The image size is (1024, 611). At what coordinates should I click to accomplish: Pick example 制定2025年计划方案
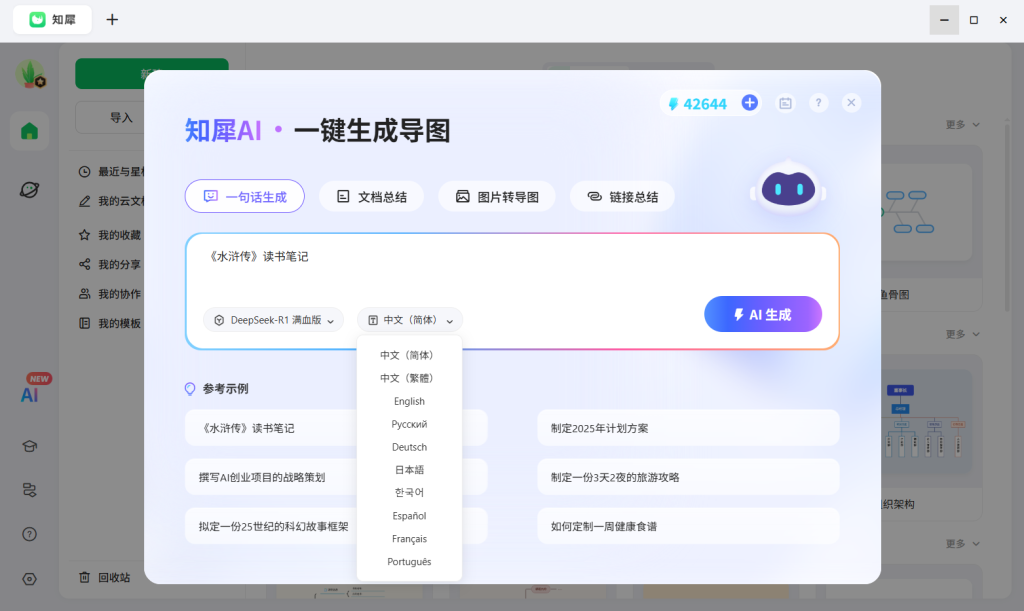pyautogui.click(x=688, y=428)
